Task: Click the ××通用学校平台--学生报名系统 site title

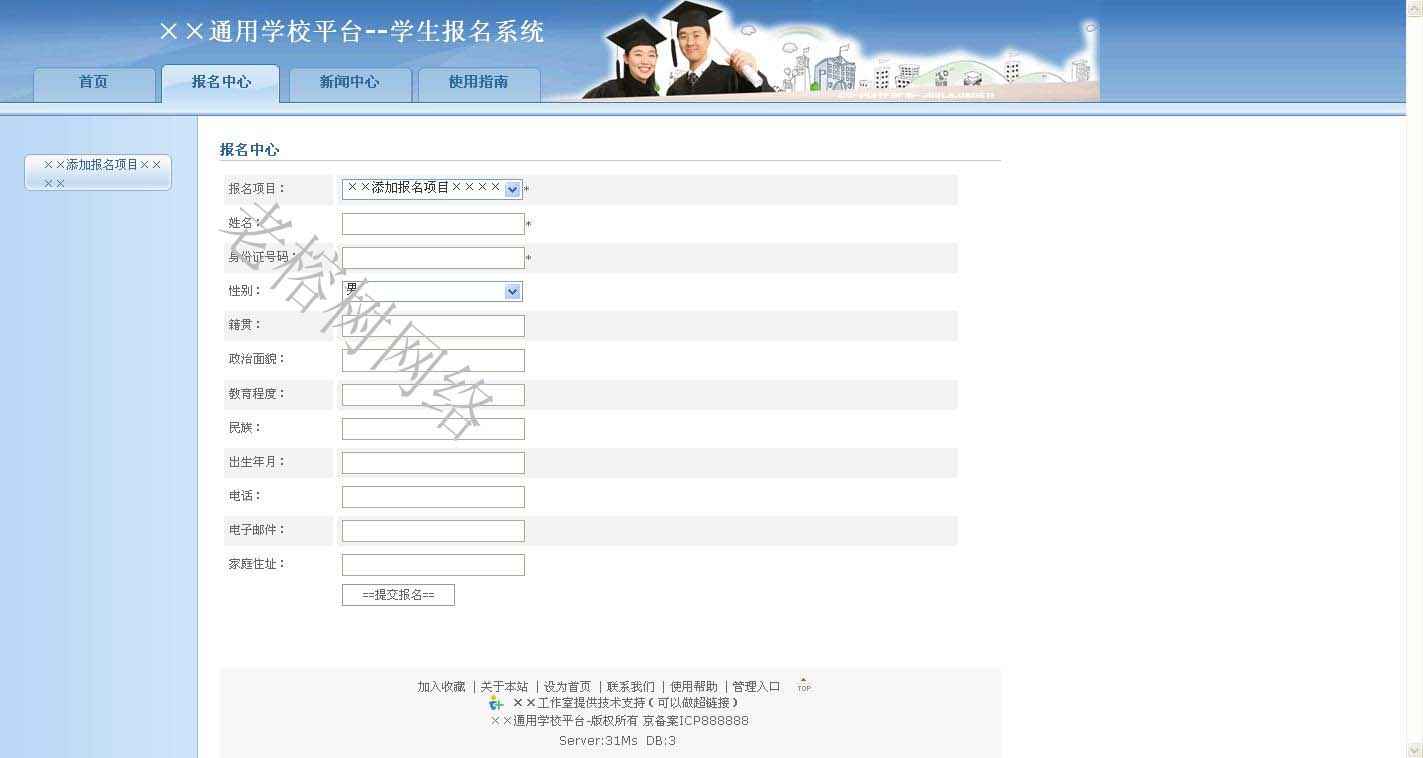Action: pos(351,32)
